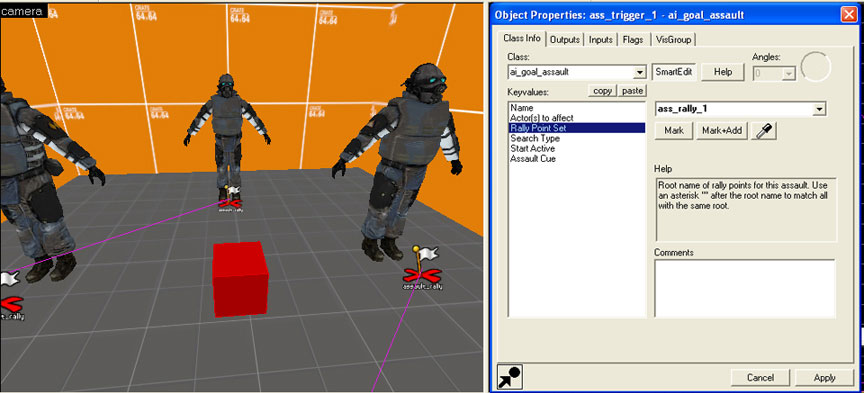864x393 pixels.
Task: Click the Mark button
Action: point(674,131)
